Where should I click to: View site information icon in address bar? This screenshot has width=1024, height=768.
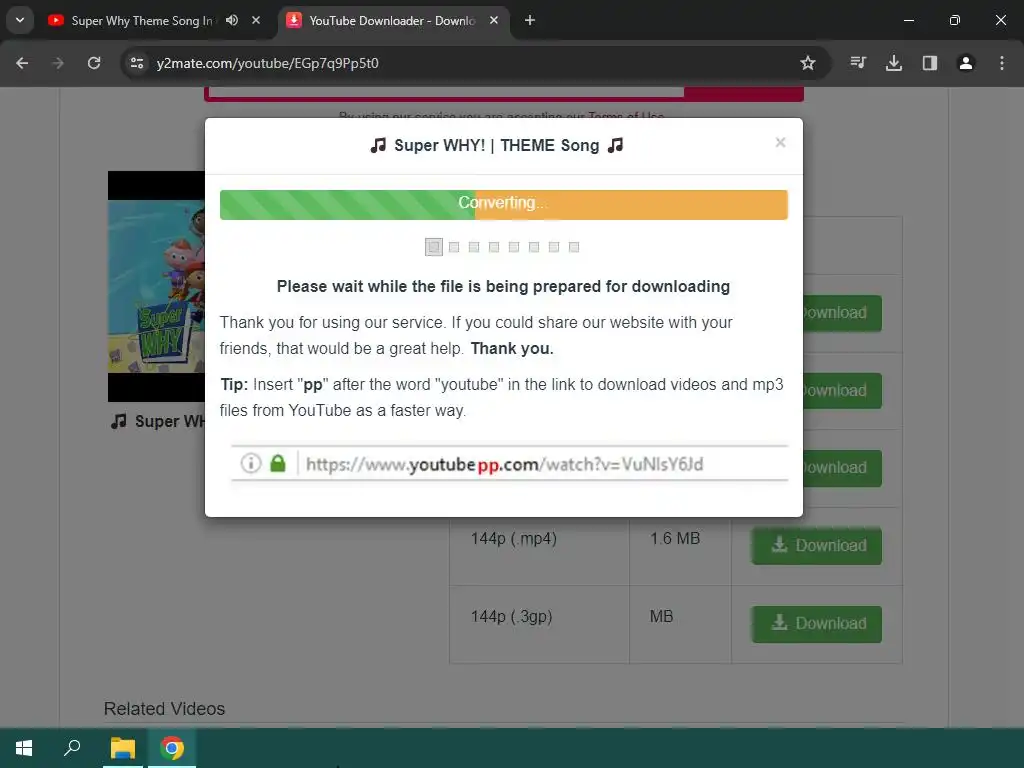click(x=137, y=63)
